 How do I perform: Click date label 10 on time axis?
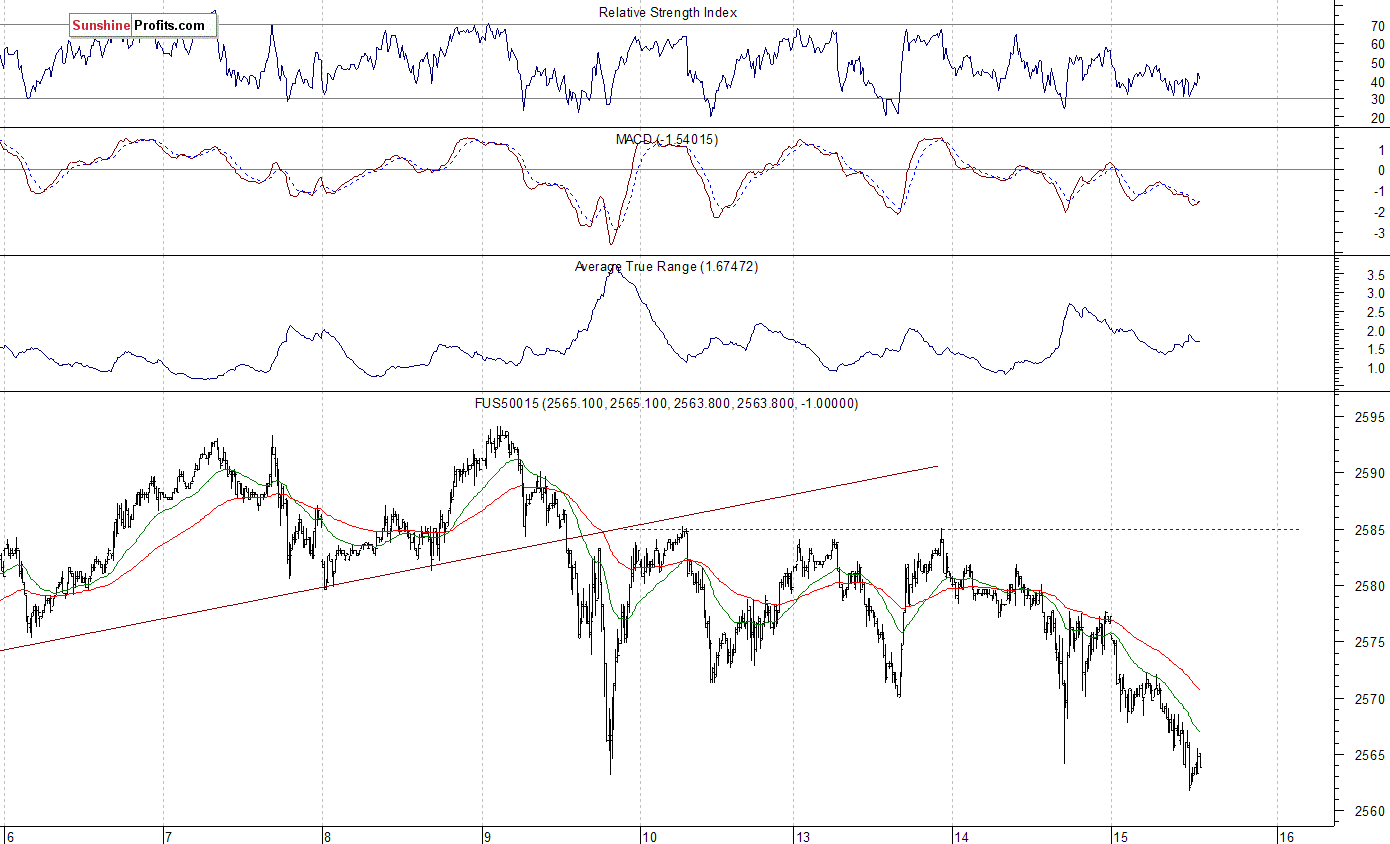[649, 836]
